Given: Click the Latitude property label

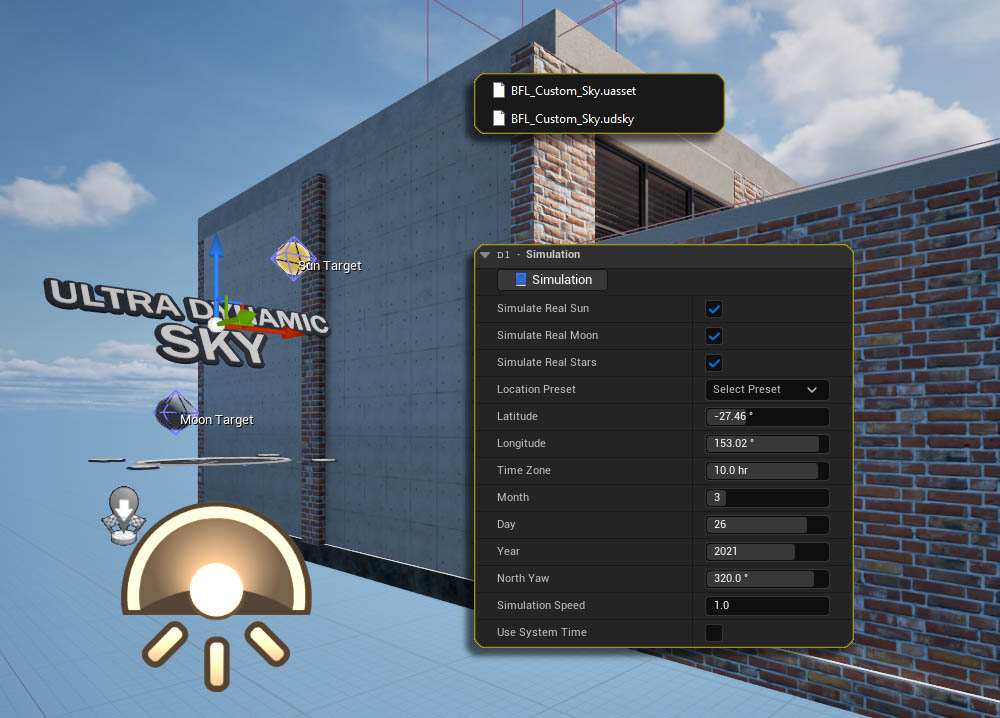Looking at the screenshot, I should click(517, 416).
